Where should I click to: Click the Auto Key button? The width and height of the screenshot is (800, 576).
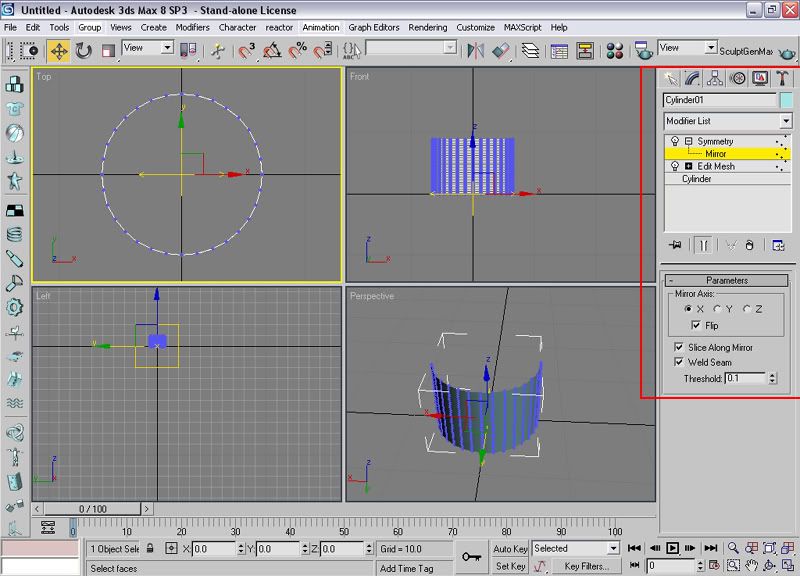[510, 549]
